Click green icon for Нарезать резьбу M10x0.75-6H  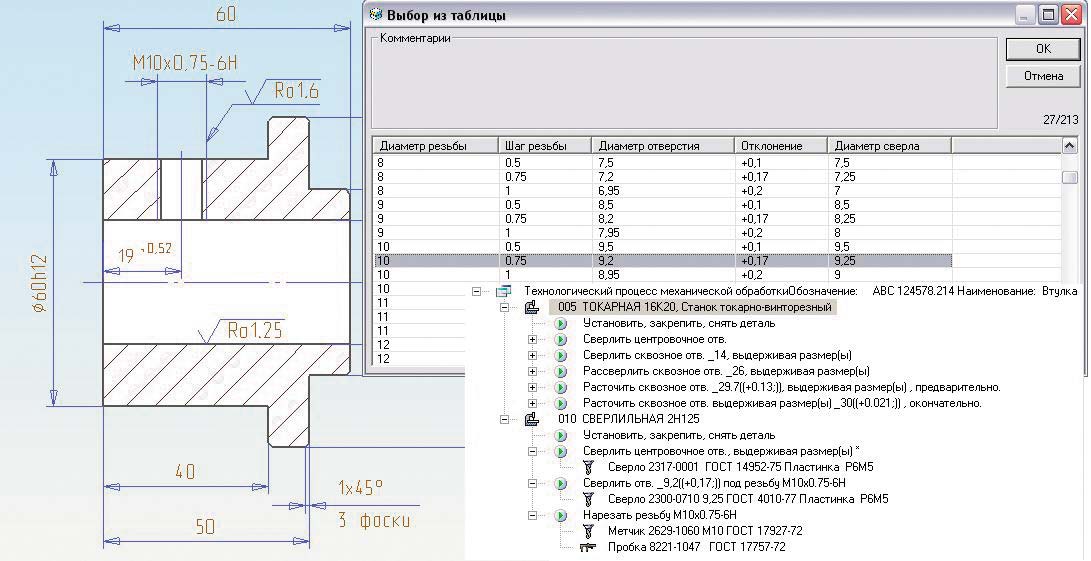pos(560,516)
